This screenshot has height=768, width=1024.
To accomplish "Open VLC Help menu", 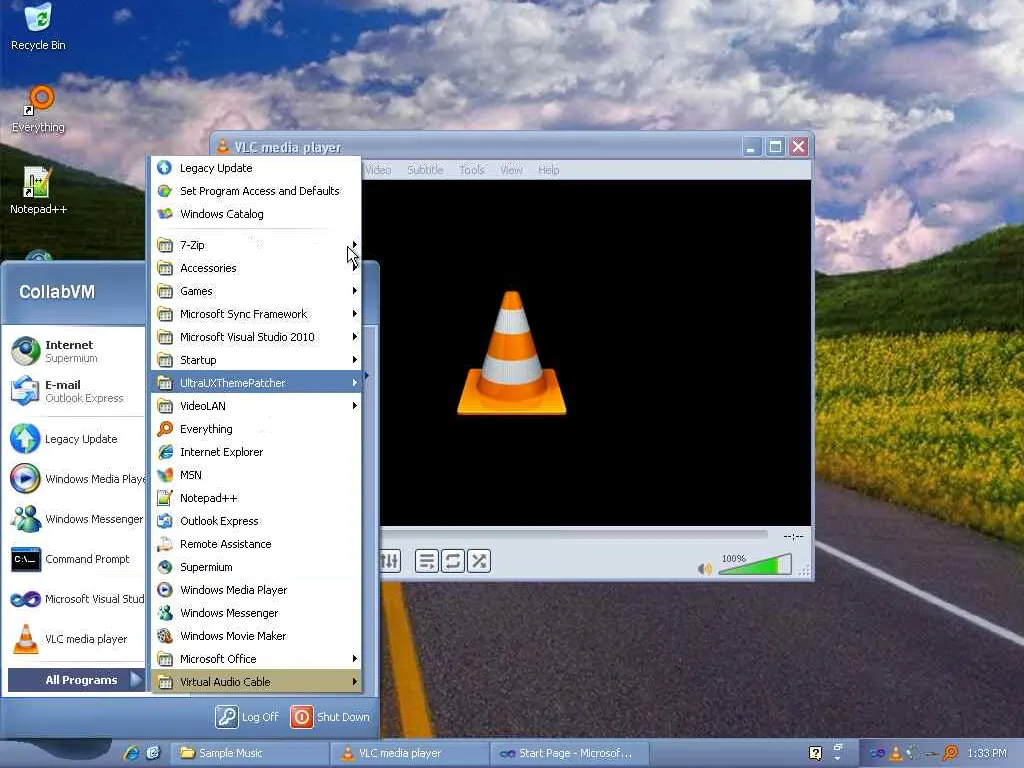I will point(549,170).
